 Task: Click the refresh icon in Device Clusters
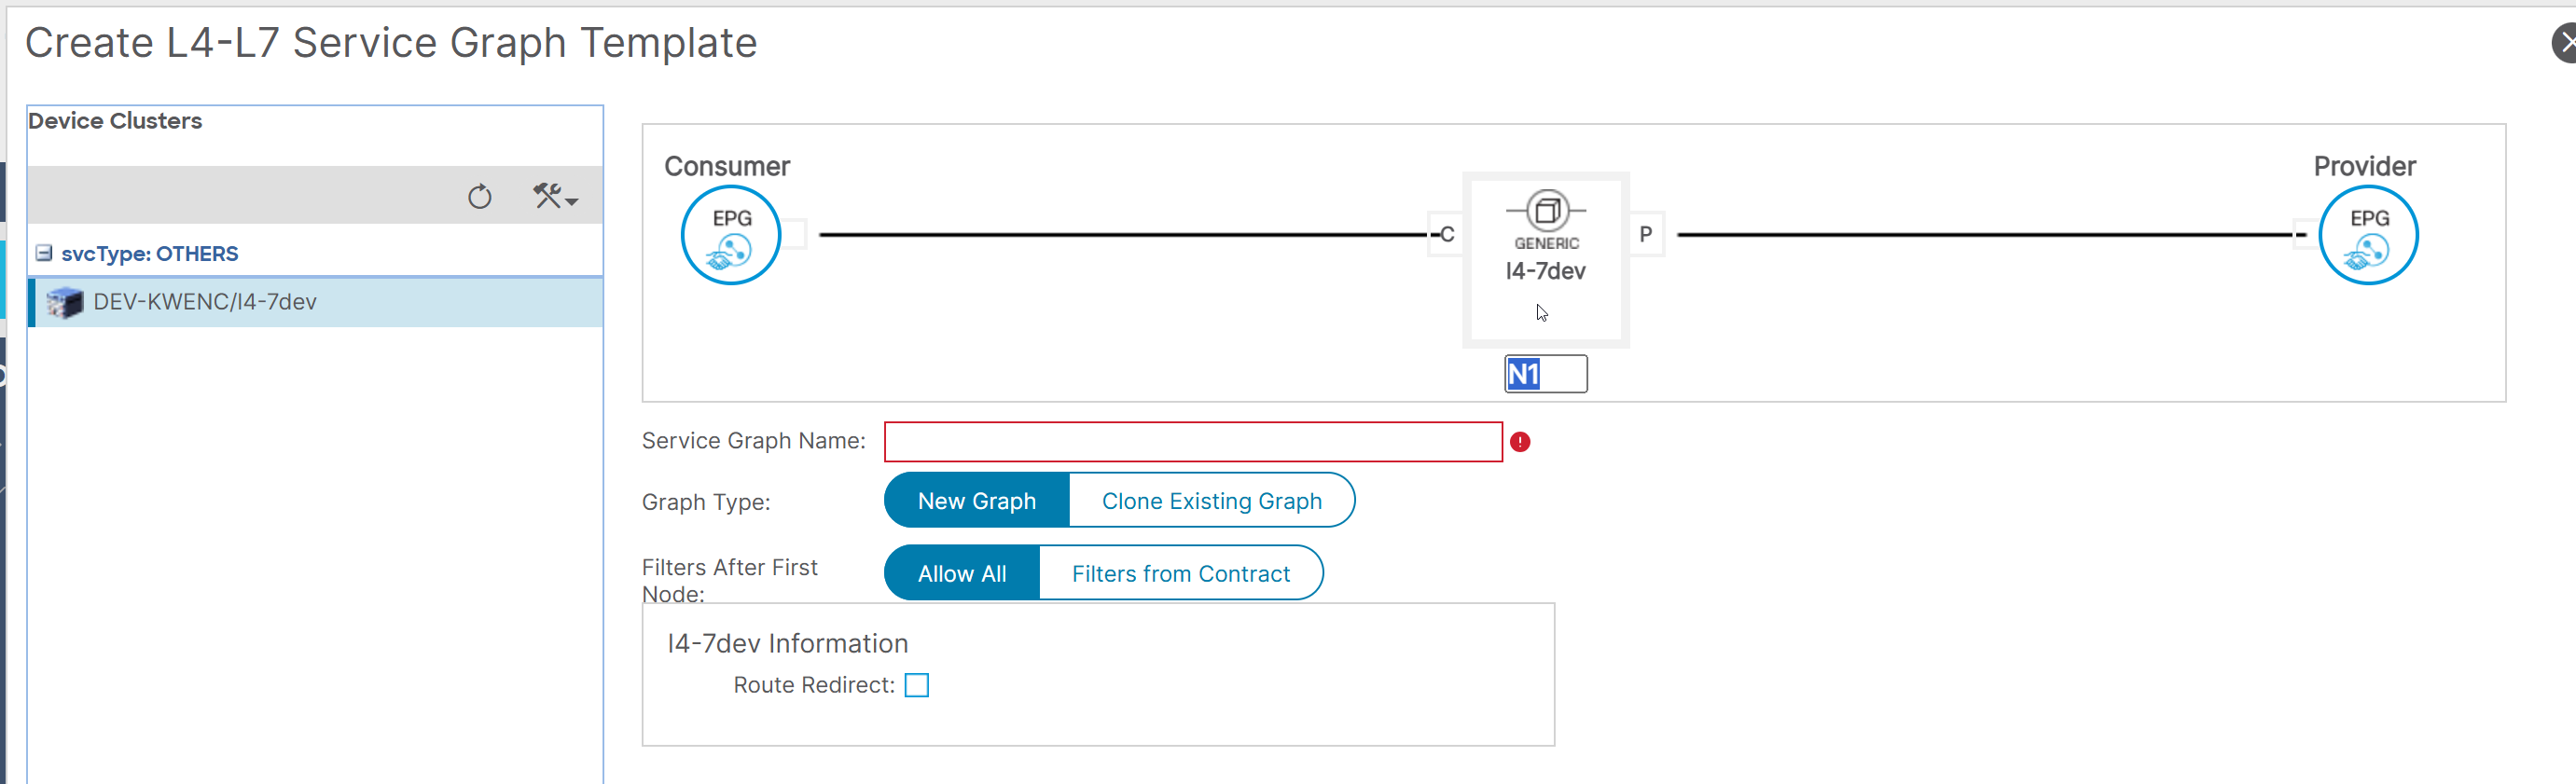(x=480, y=196)
